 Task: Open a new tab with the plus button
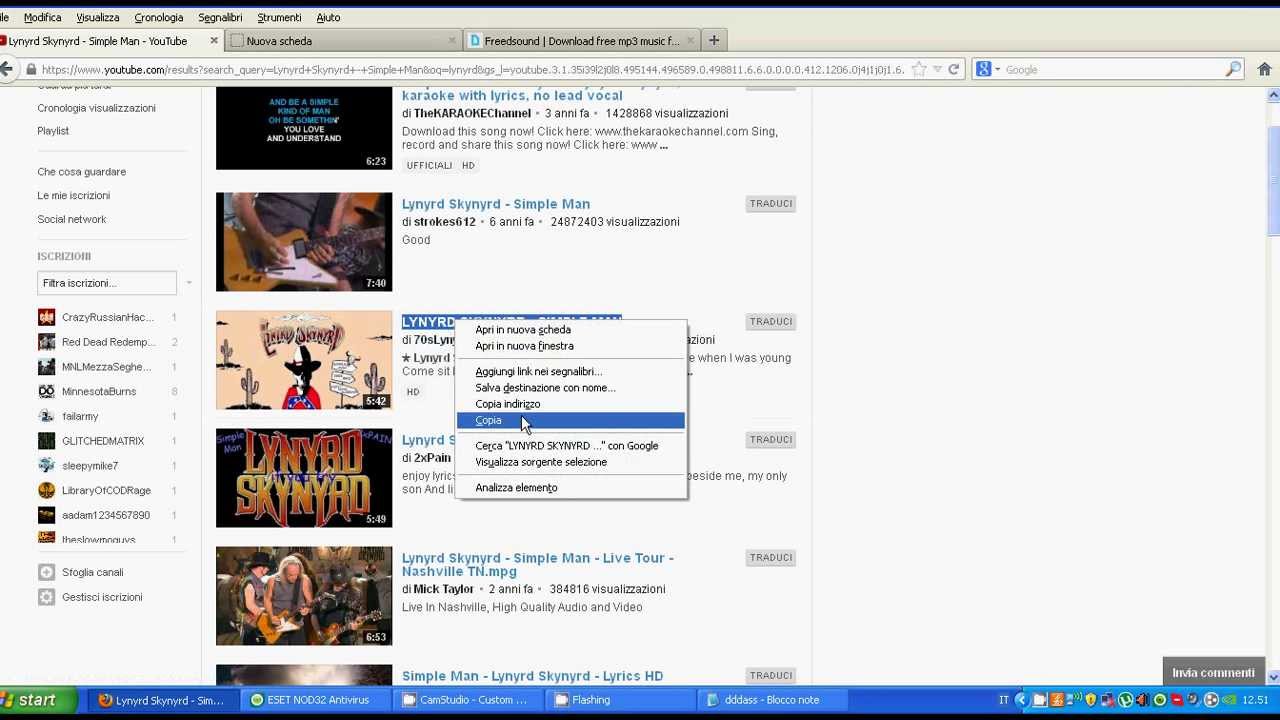714,41
